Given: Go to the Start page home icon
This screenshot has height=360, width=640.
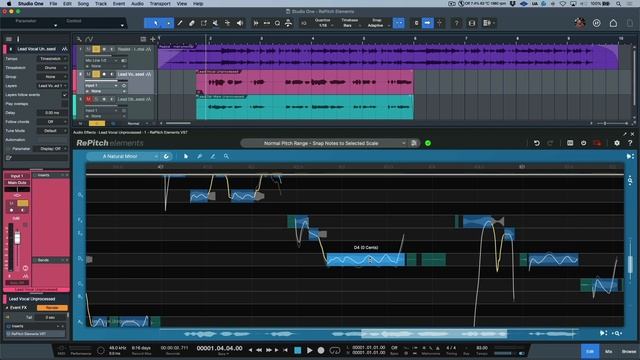Looking at the screenshot, I should [613, 23].
